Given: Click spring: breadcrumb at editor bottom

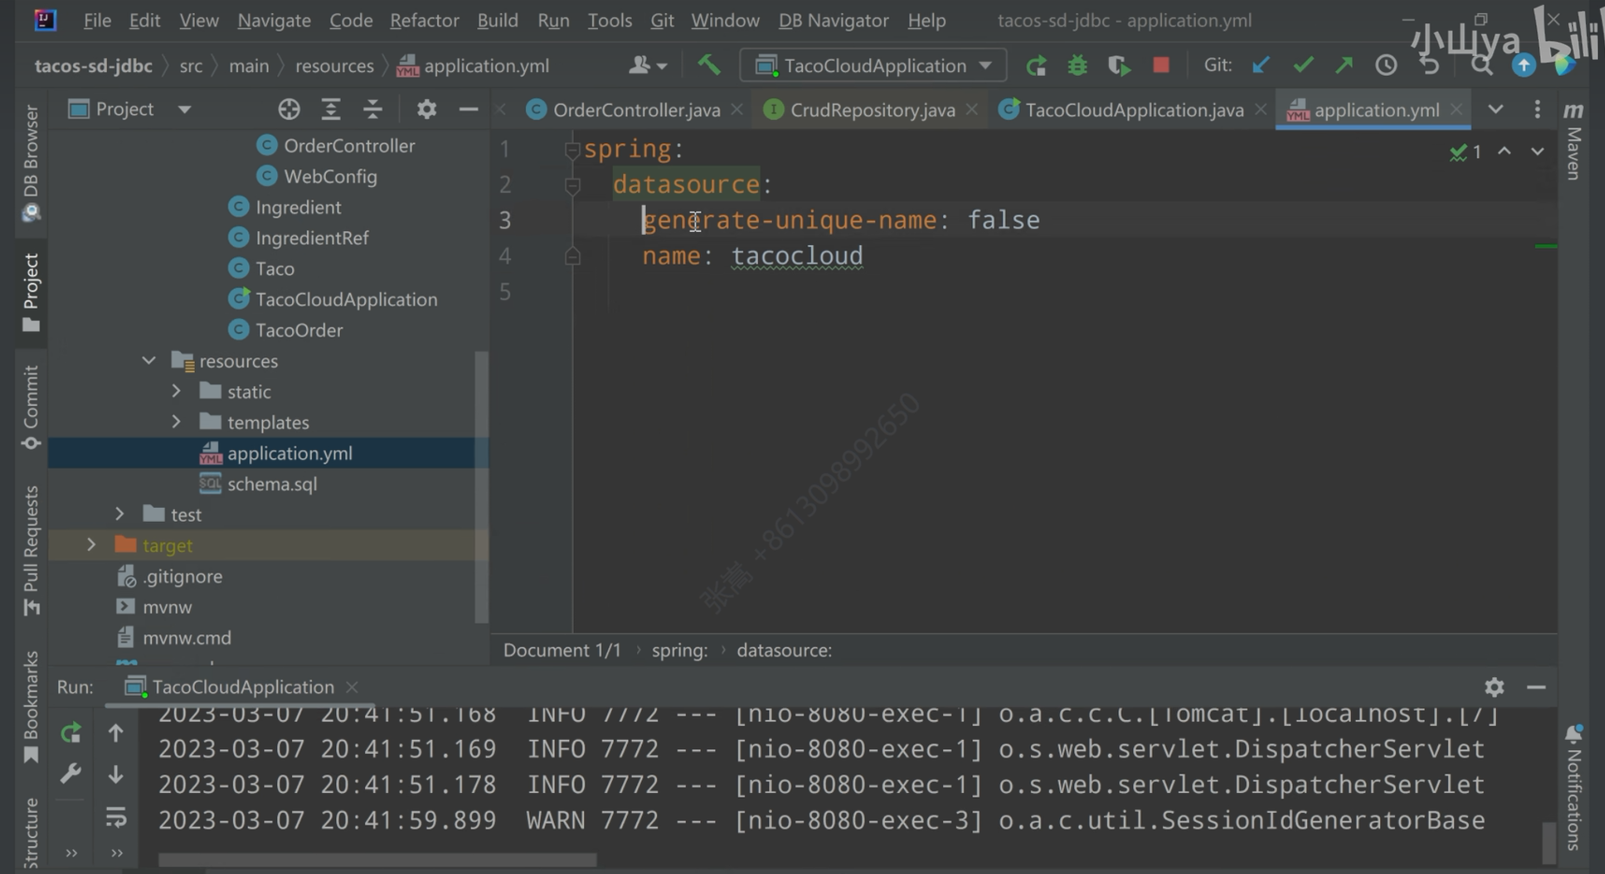Looking at the screenshot, I should coord(679,650).
